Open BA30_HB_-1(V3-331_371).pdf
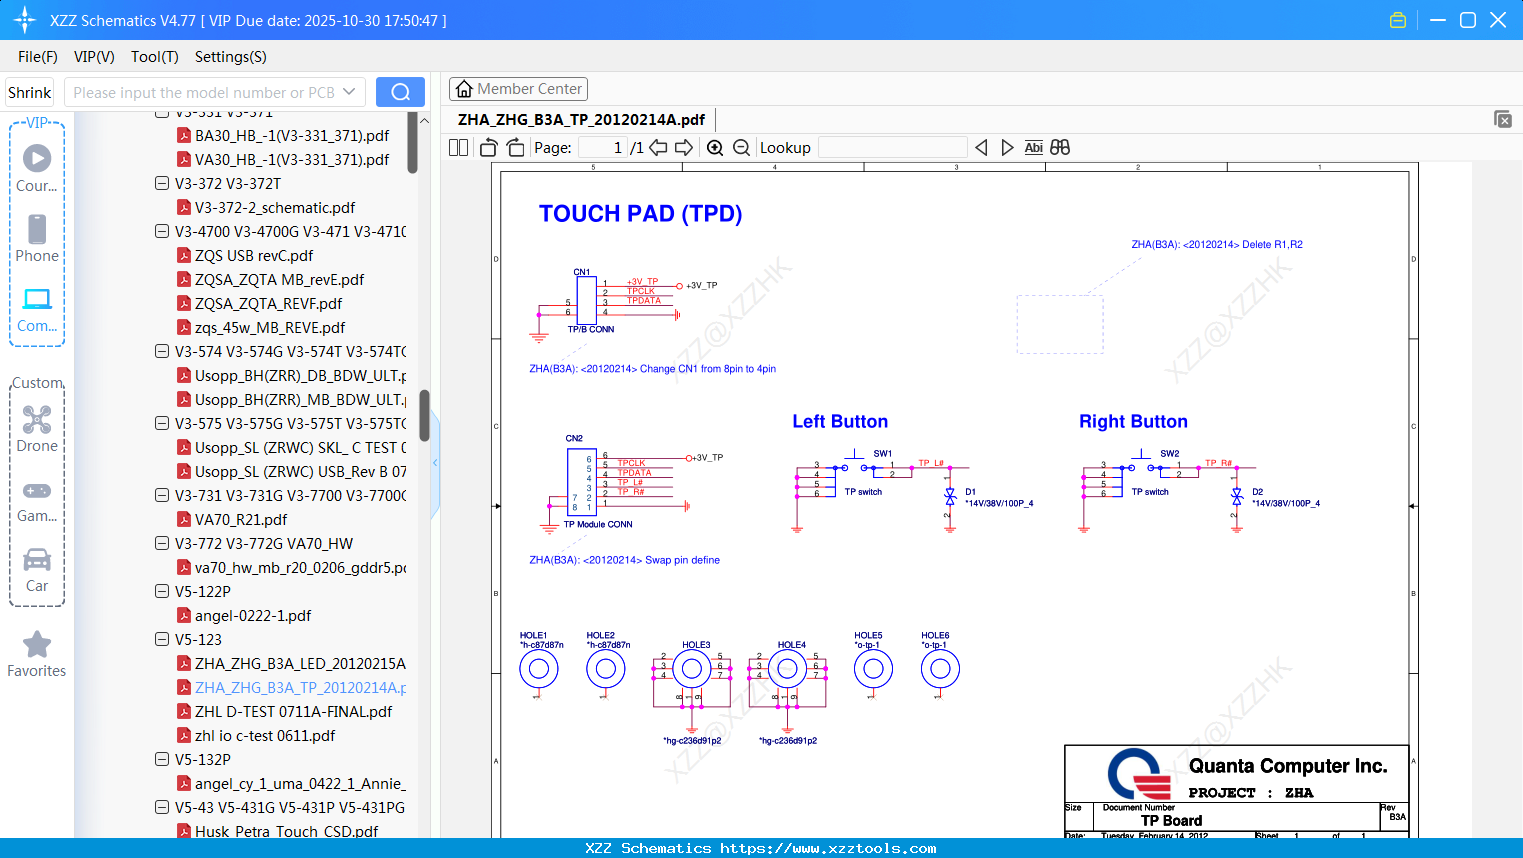Screen dimensions: 1523x858 click(x=292, y=135)
